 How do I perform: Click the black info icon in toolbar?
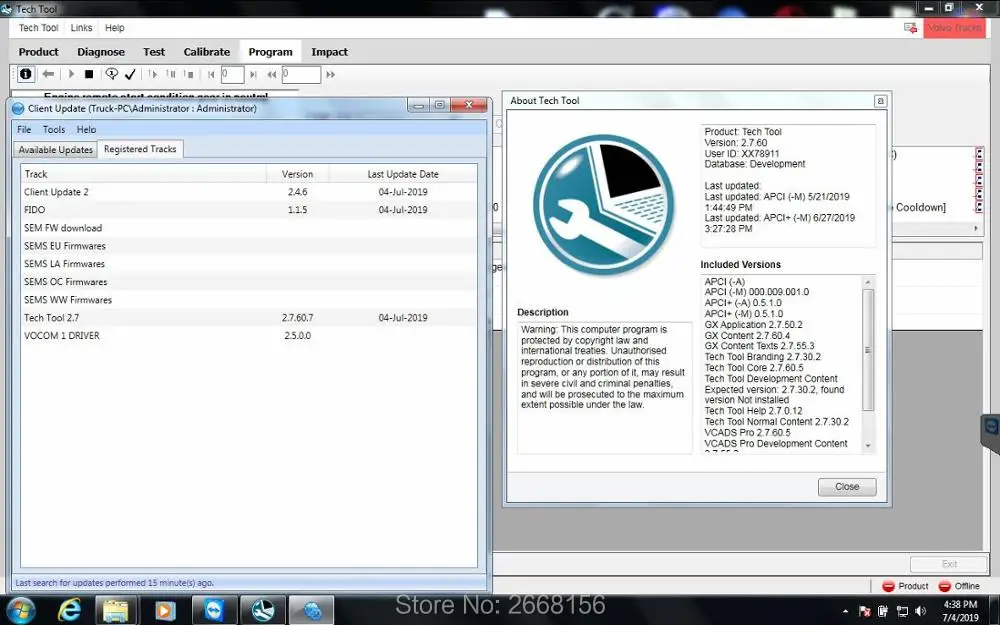(26, 74)
